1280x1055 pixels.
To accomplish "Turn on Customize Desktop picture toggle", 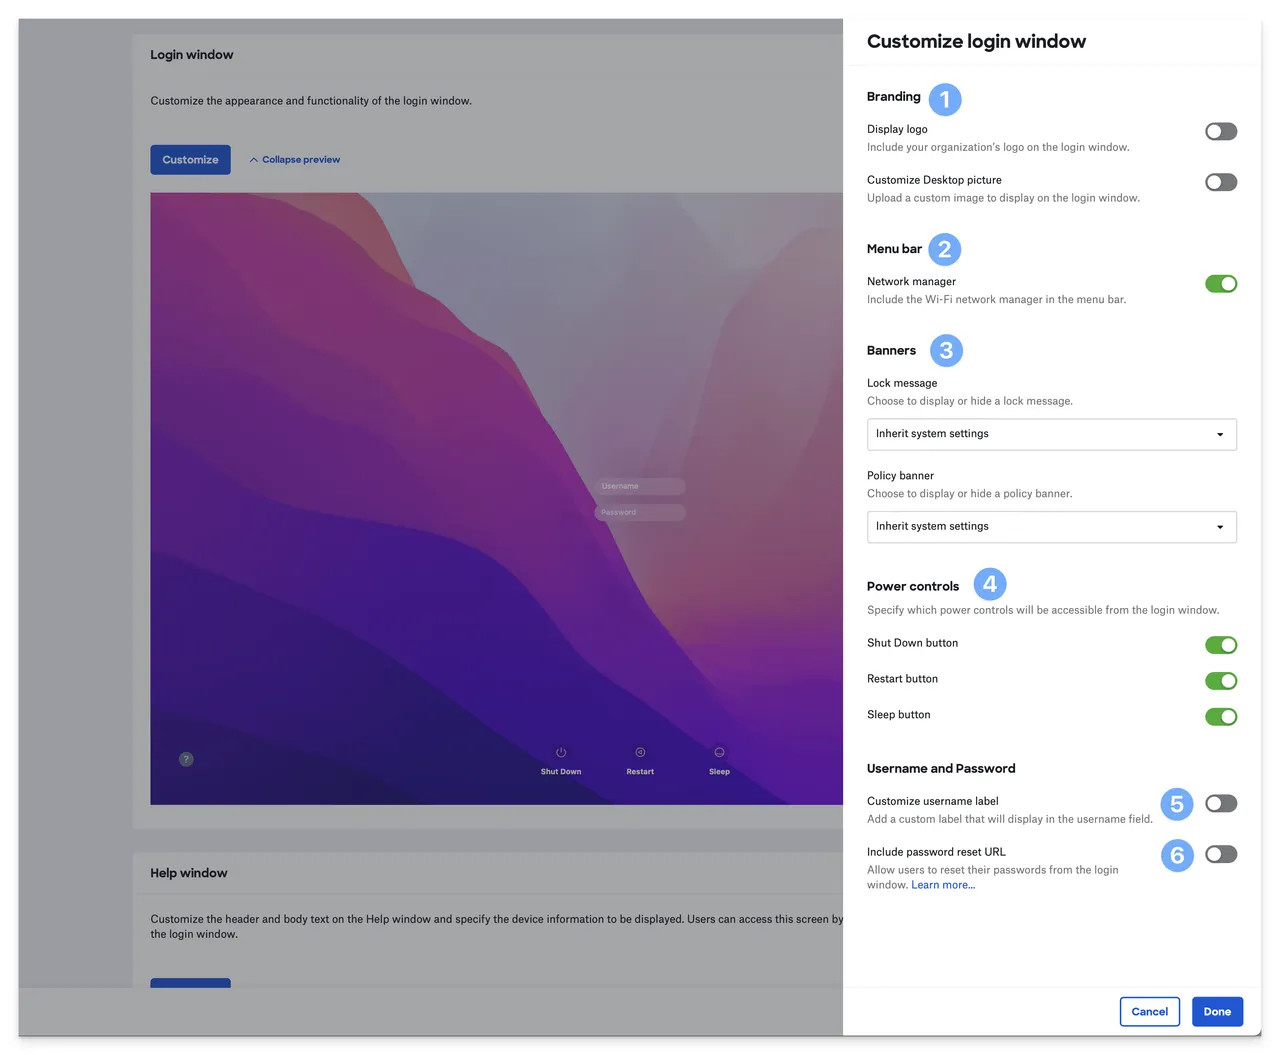I will click(x=1221, y=182).
